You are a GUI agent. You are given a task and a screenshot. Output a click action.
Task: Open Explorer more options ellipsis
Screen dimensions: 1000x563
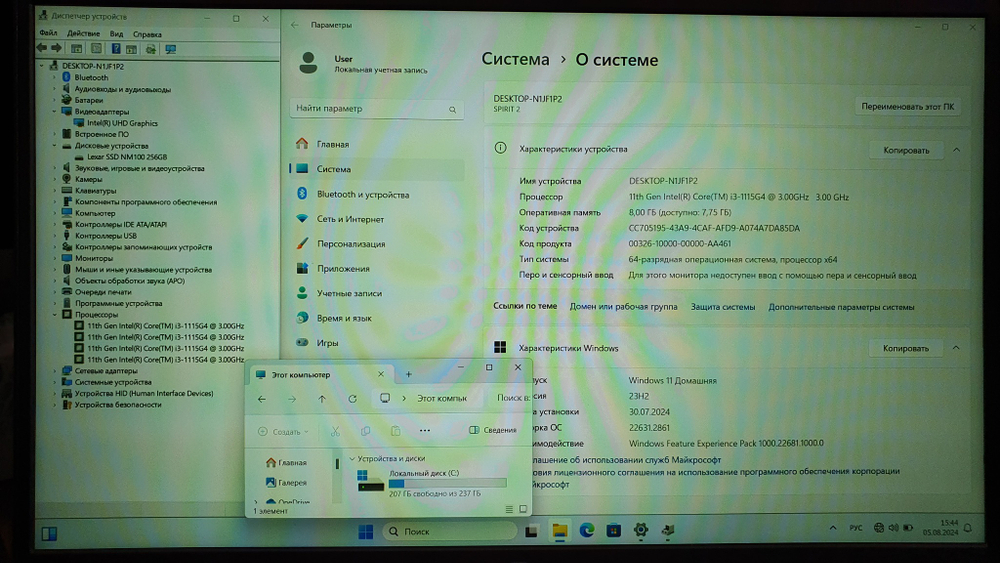[425, 431]
